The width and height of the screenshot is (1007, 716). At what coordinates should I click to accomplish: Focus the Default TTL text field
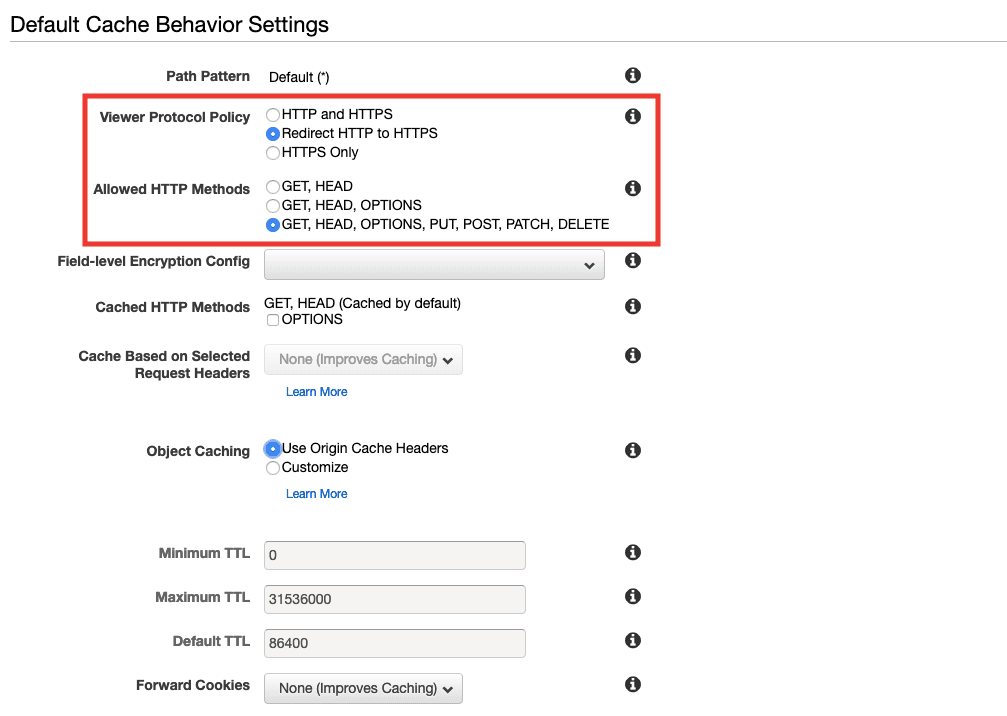pyautogui.click(x=395, y=643)
